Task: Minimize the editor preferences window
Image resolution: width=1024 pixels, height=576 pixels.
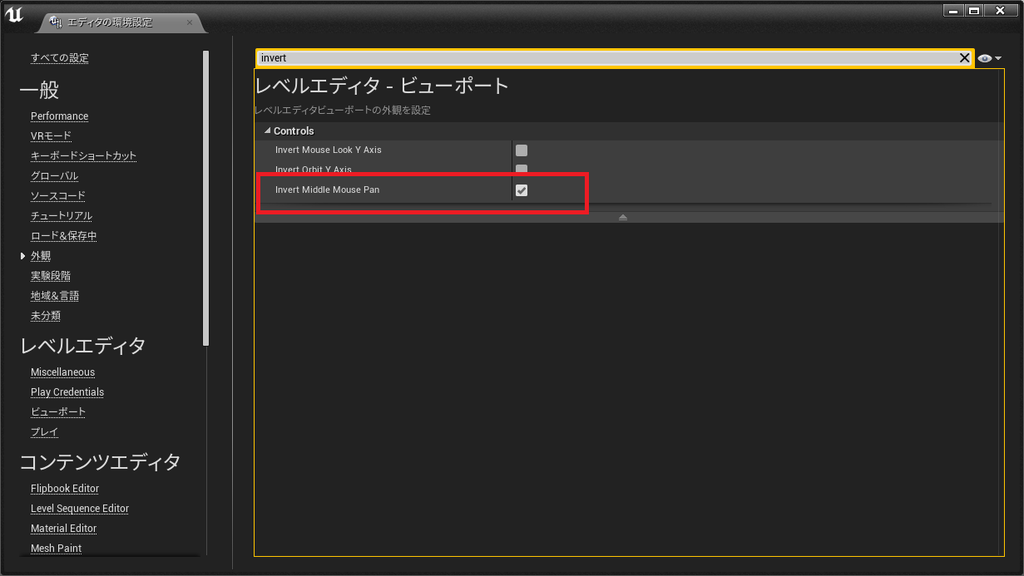Action: (953, 10)
